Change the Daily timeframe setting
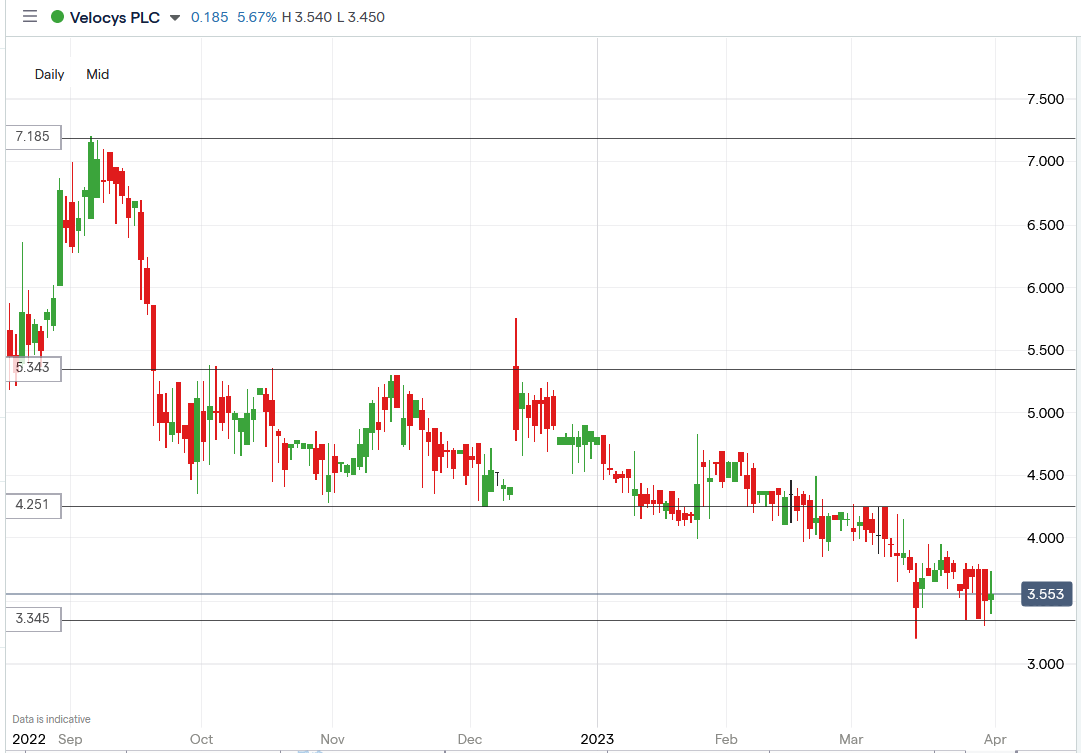The height and width of the screenshot is (753, 1081). [50, 74]
